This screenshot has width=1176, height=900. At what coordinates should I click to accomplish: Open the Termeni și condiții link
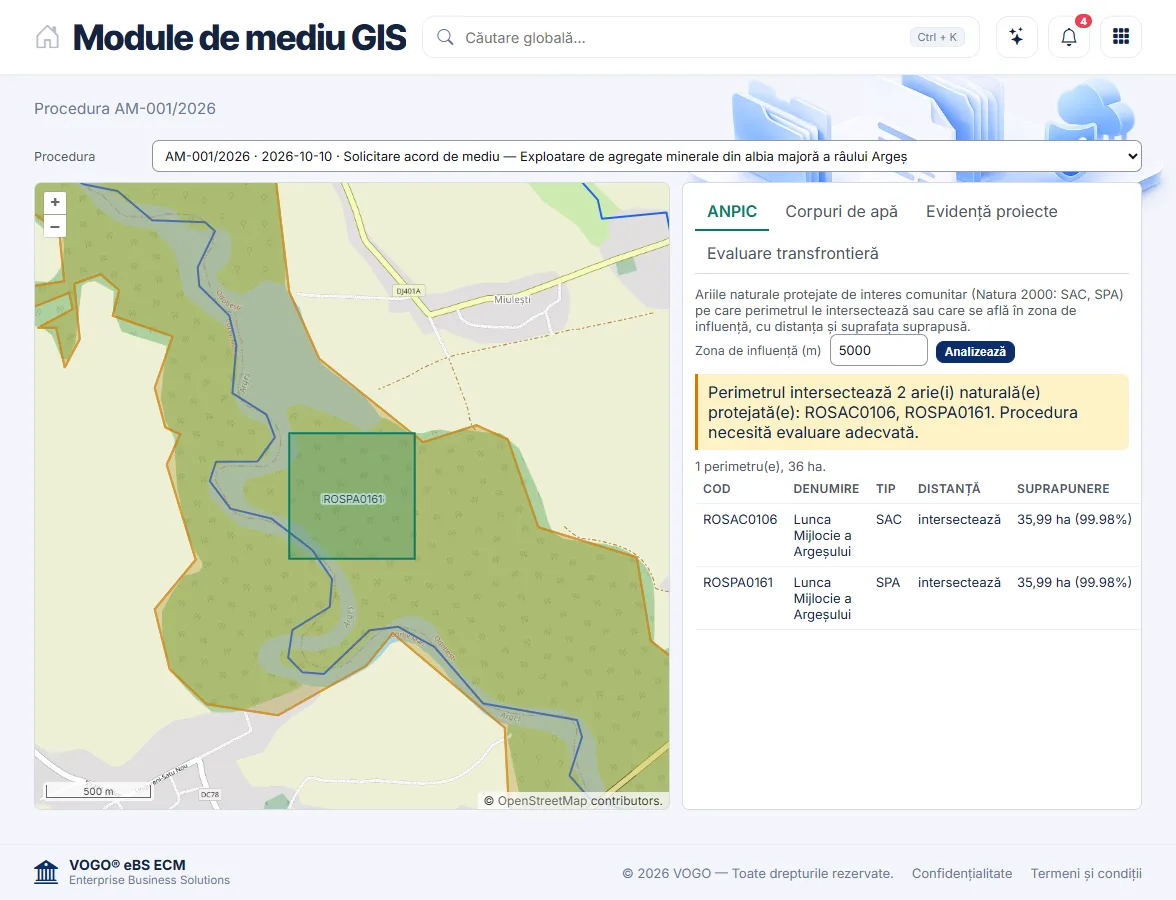tap(1086, 873)
